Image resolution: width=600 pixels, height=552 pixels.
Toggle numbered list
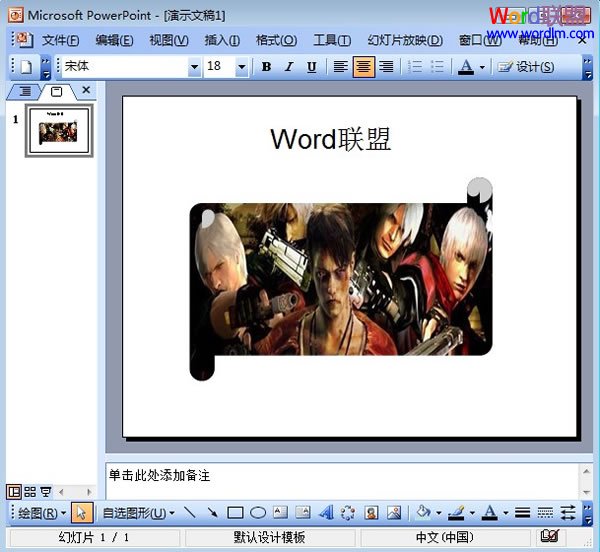point(415,67)
